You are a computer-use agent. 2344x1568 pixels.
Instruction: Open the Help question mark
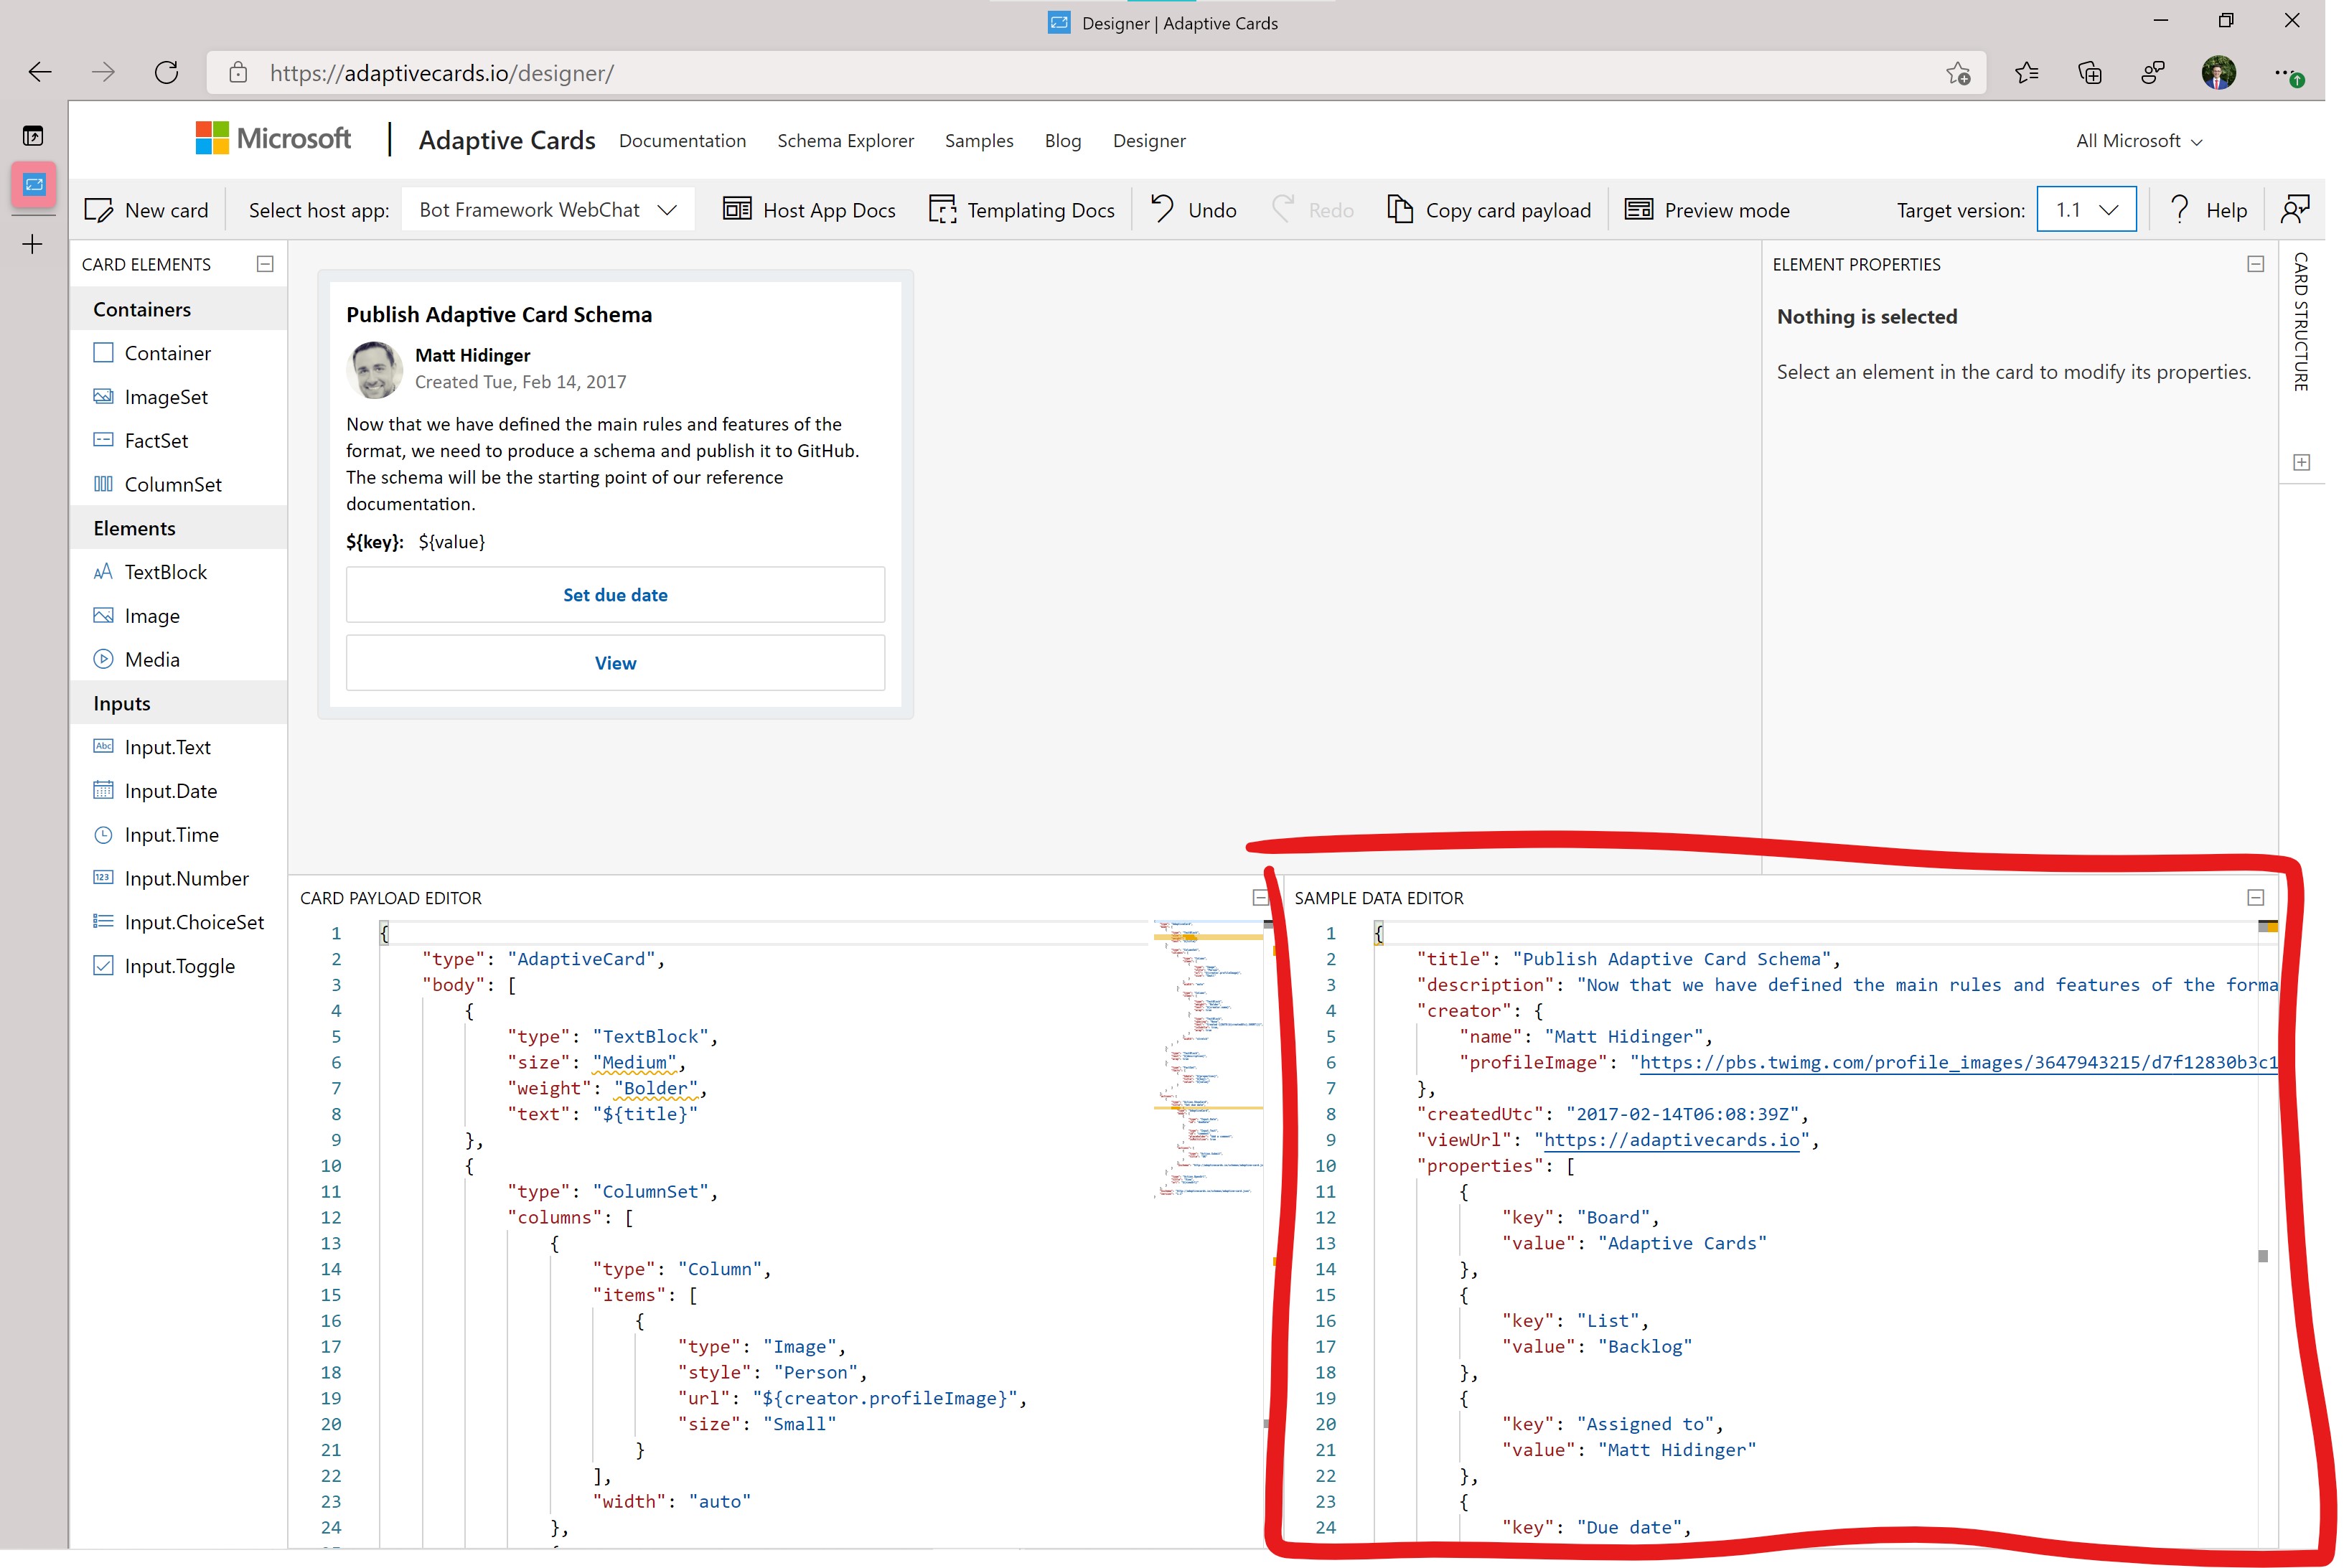pos(2180,209)
